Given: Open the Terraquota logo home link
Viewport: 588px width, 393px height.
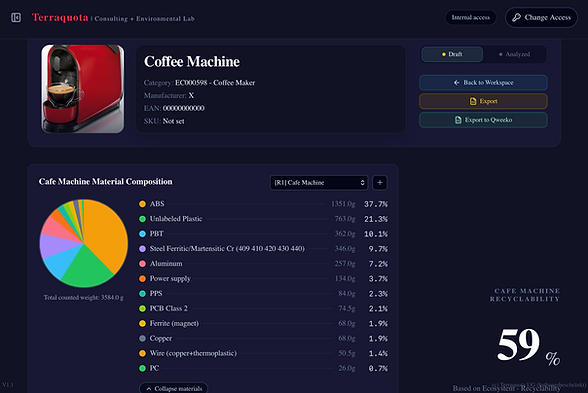Looking at the screenshot, I should (60, 18).
